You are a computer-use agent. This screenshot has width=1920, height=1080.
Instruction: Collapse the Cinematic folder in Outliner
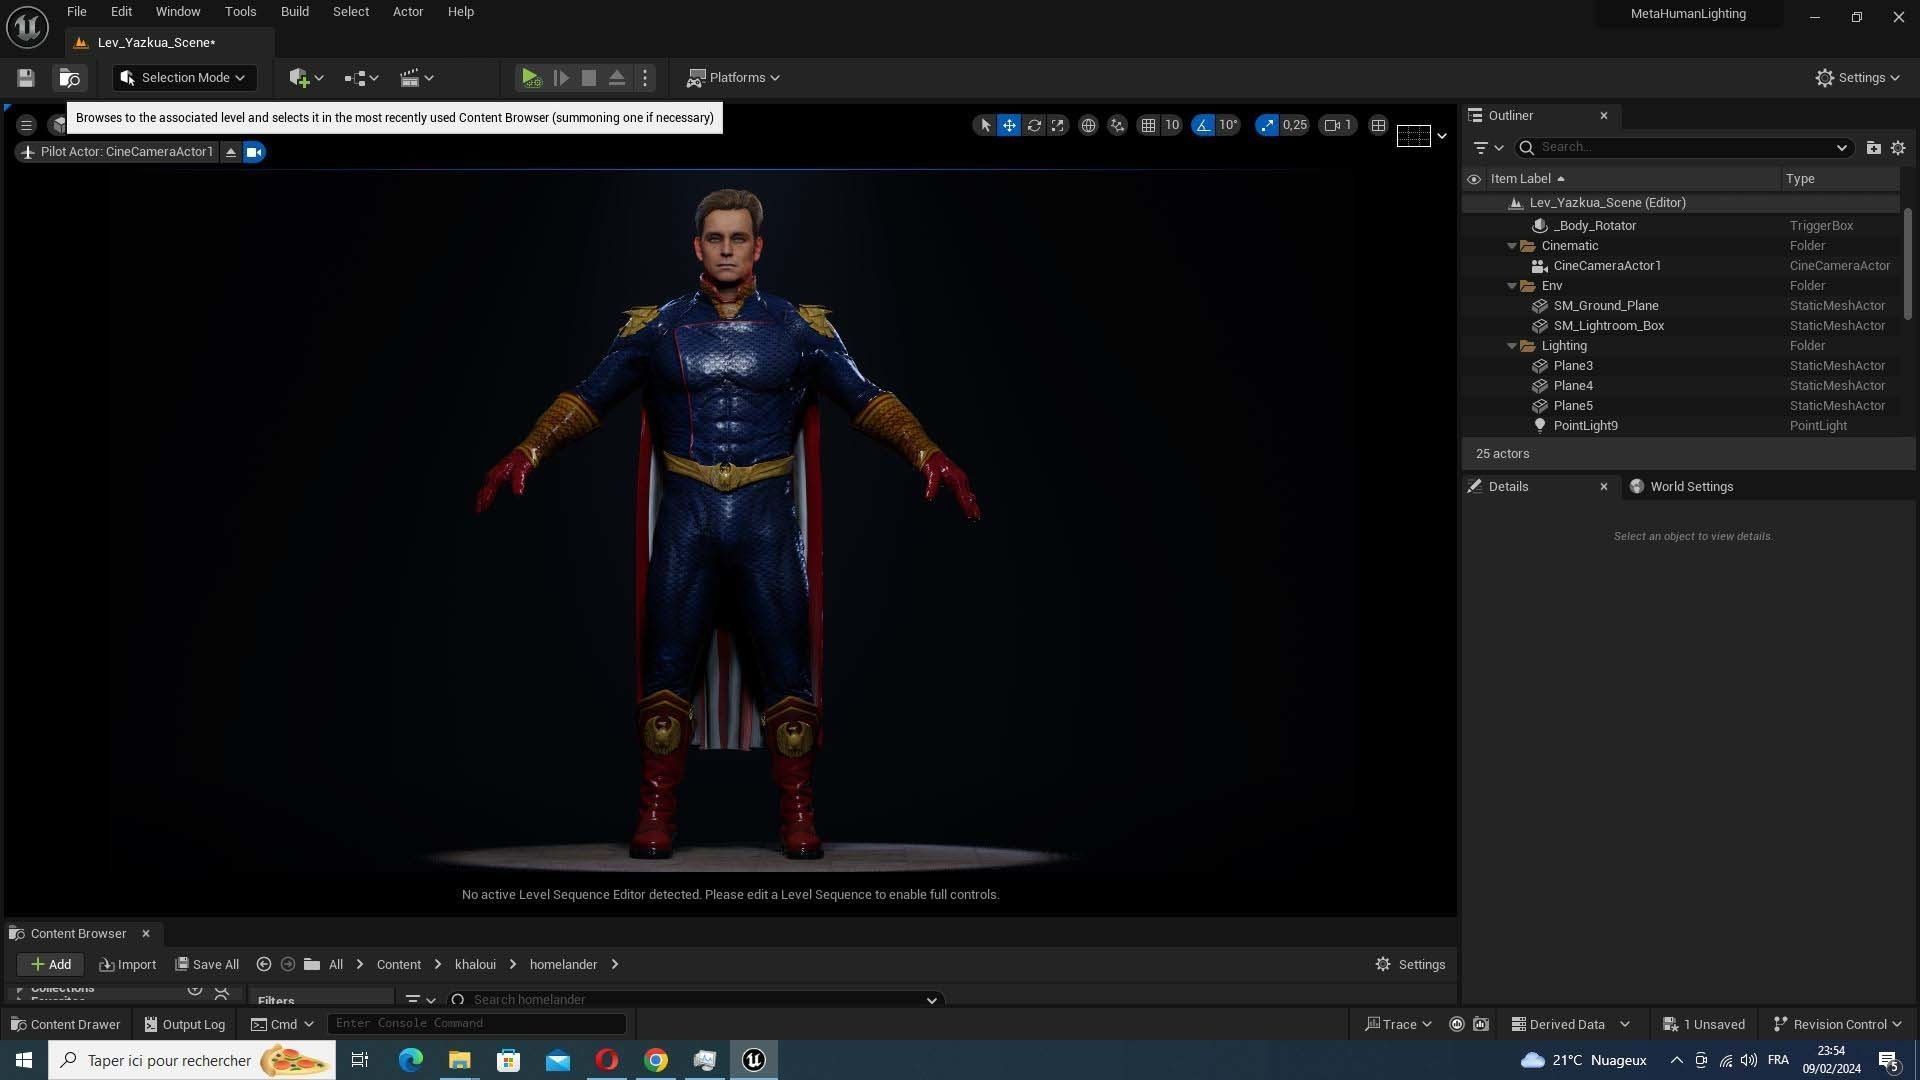1512,246
